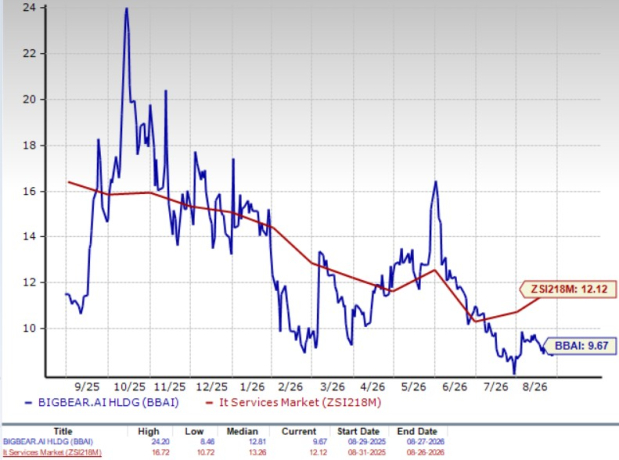Viewport: 619px width, 460px height.
Task: Click the 1/26 x-axis label
Action: pyautogui.click(x=252, y=387)
